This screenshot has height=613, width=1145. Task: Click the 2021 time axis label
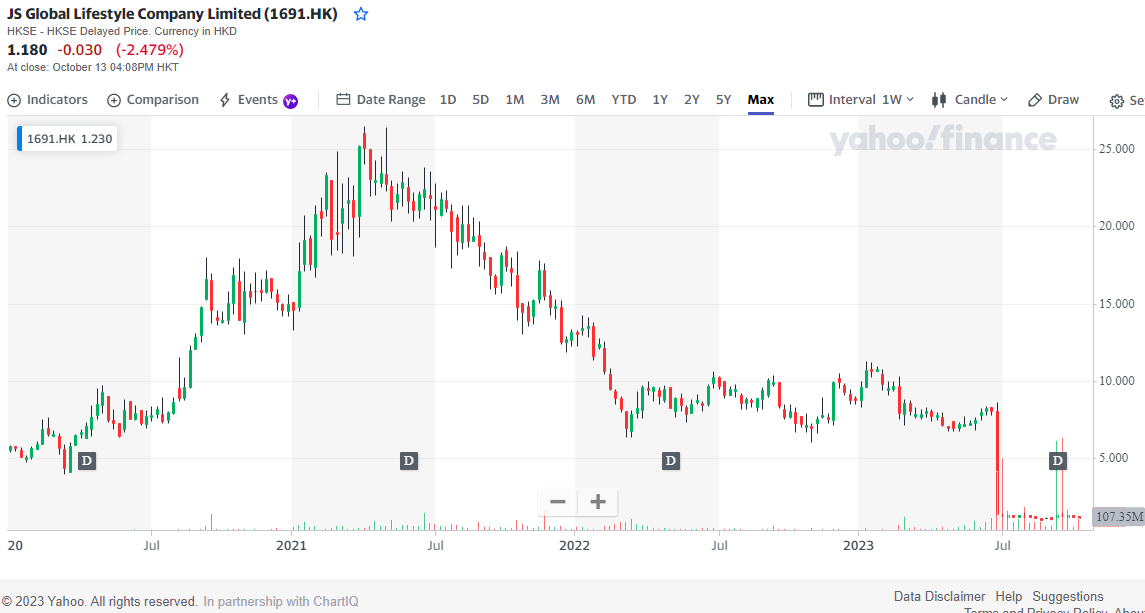tap(291, 544)
